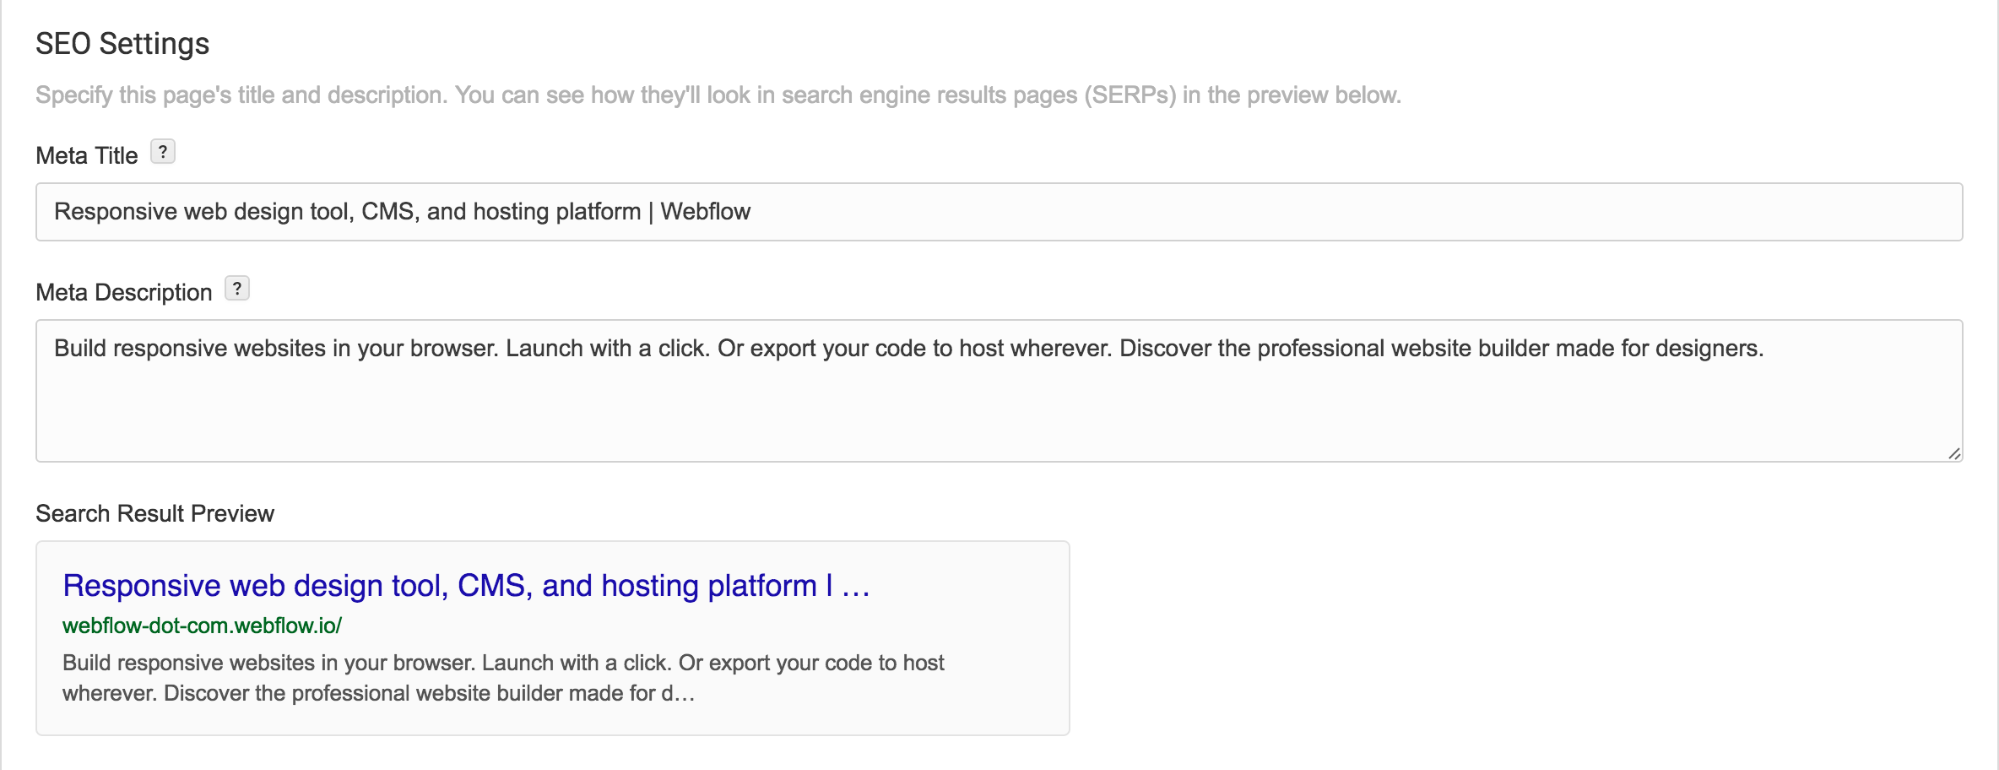Select the SEO Settings heading

tap(122, 44)
